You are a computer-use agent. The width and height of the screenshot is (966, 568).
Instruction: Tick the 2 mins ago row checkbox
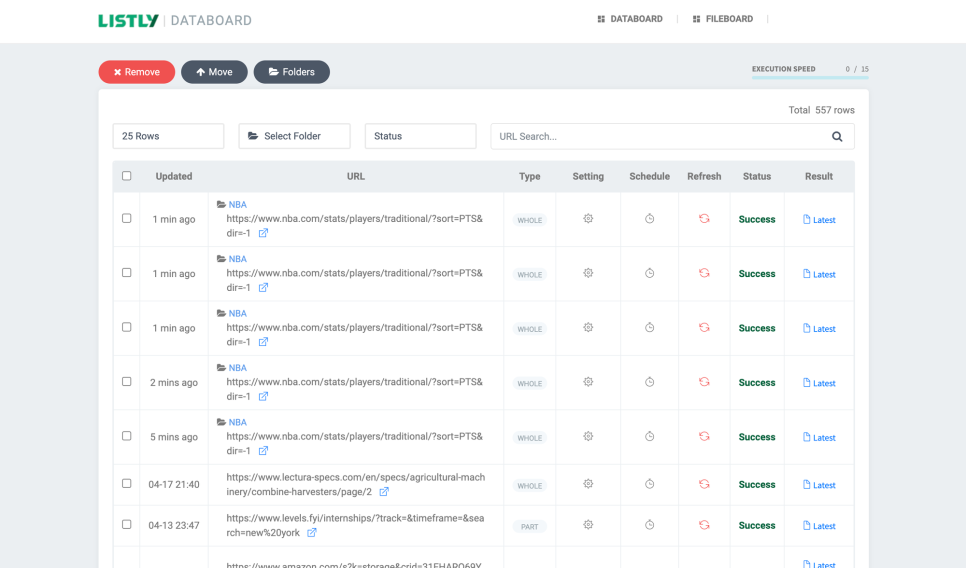[126, 381]
